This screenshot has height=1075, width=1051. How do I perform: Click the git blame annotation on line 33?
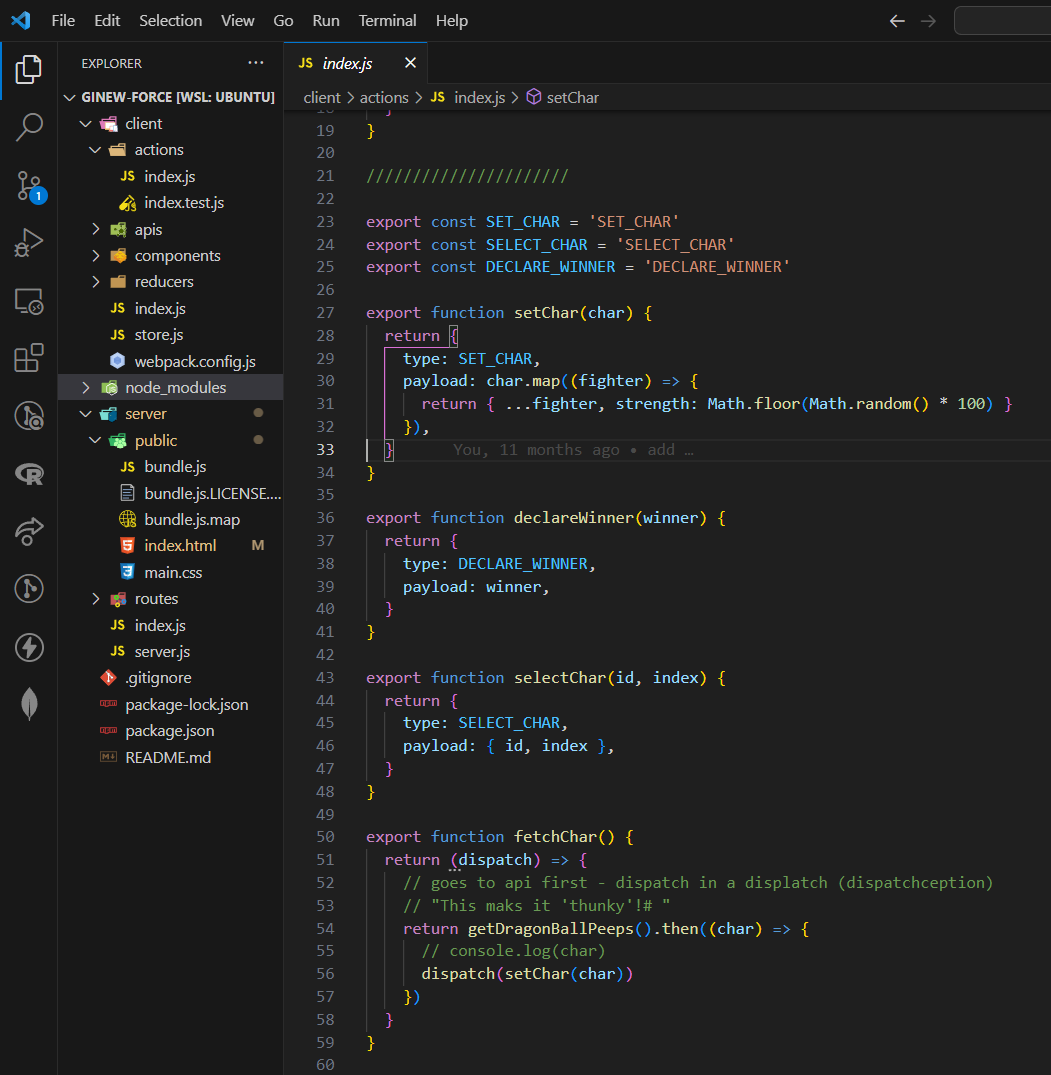click(x=573, y=450)
